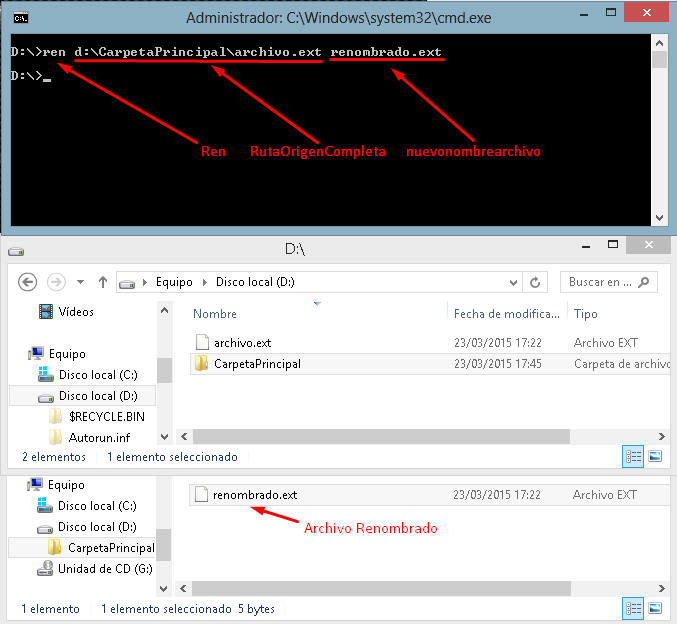Screen dimensions: 677x624
Task: Sort by Tipo column header
Action: click(585, 314)
